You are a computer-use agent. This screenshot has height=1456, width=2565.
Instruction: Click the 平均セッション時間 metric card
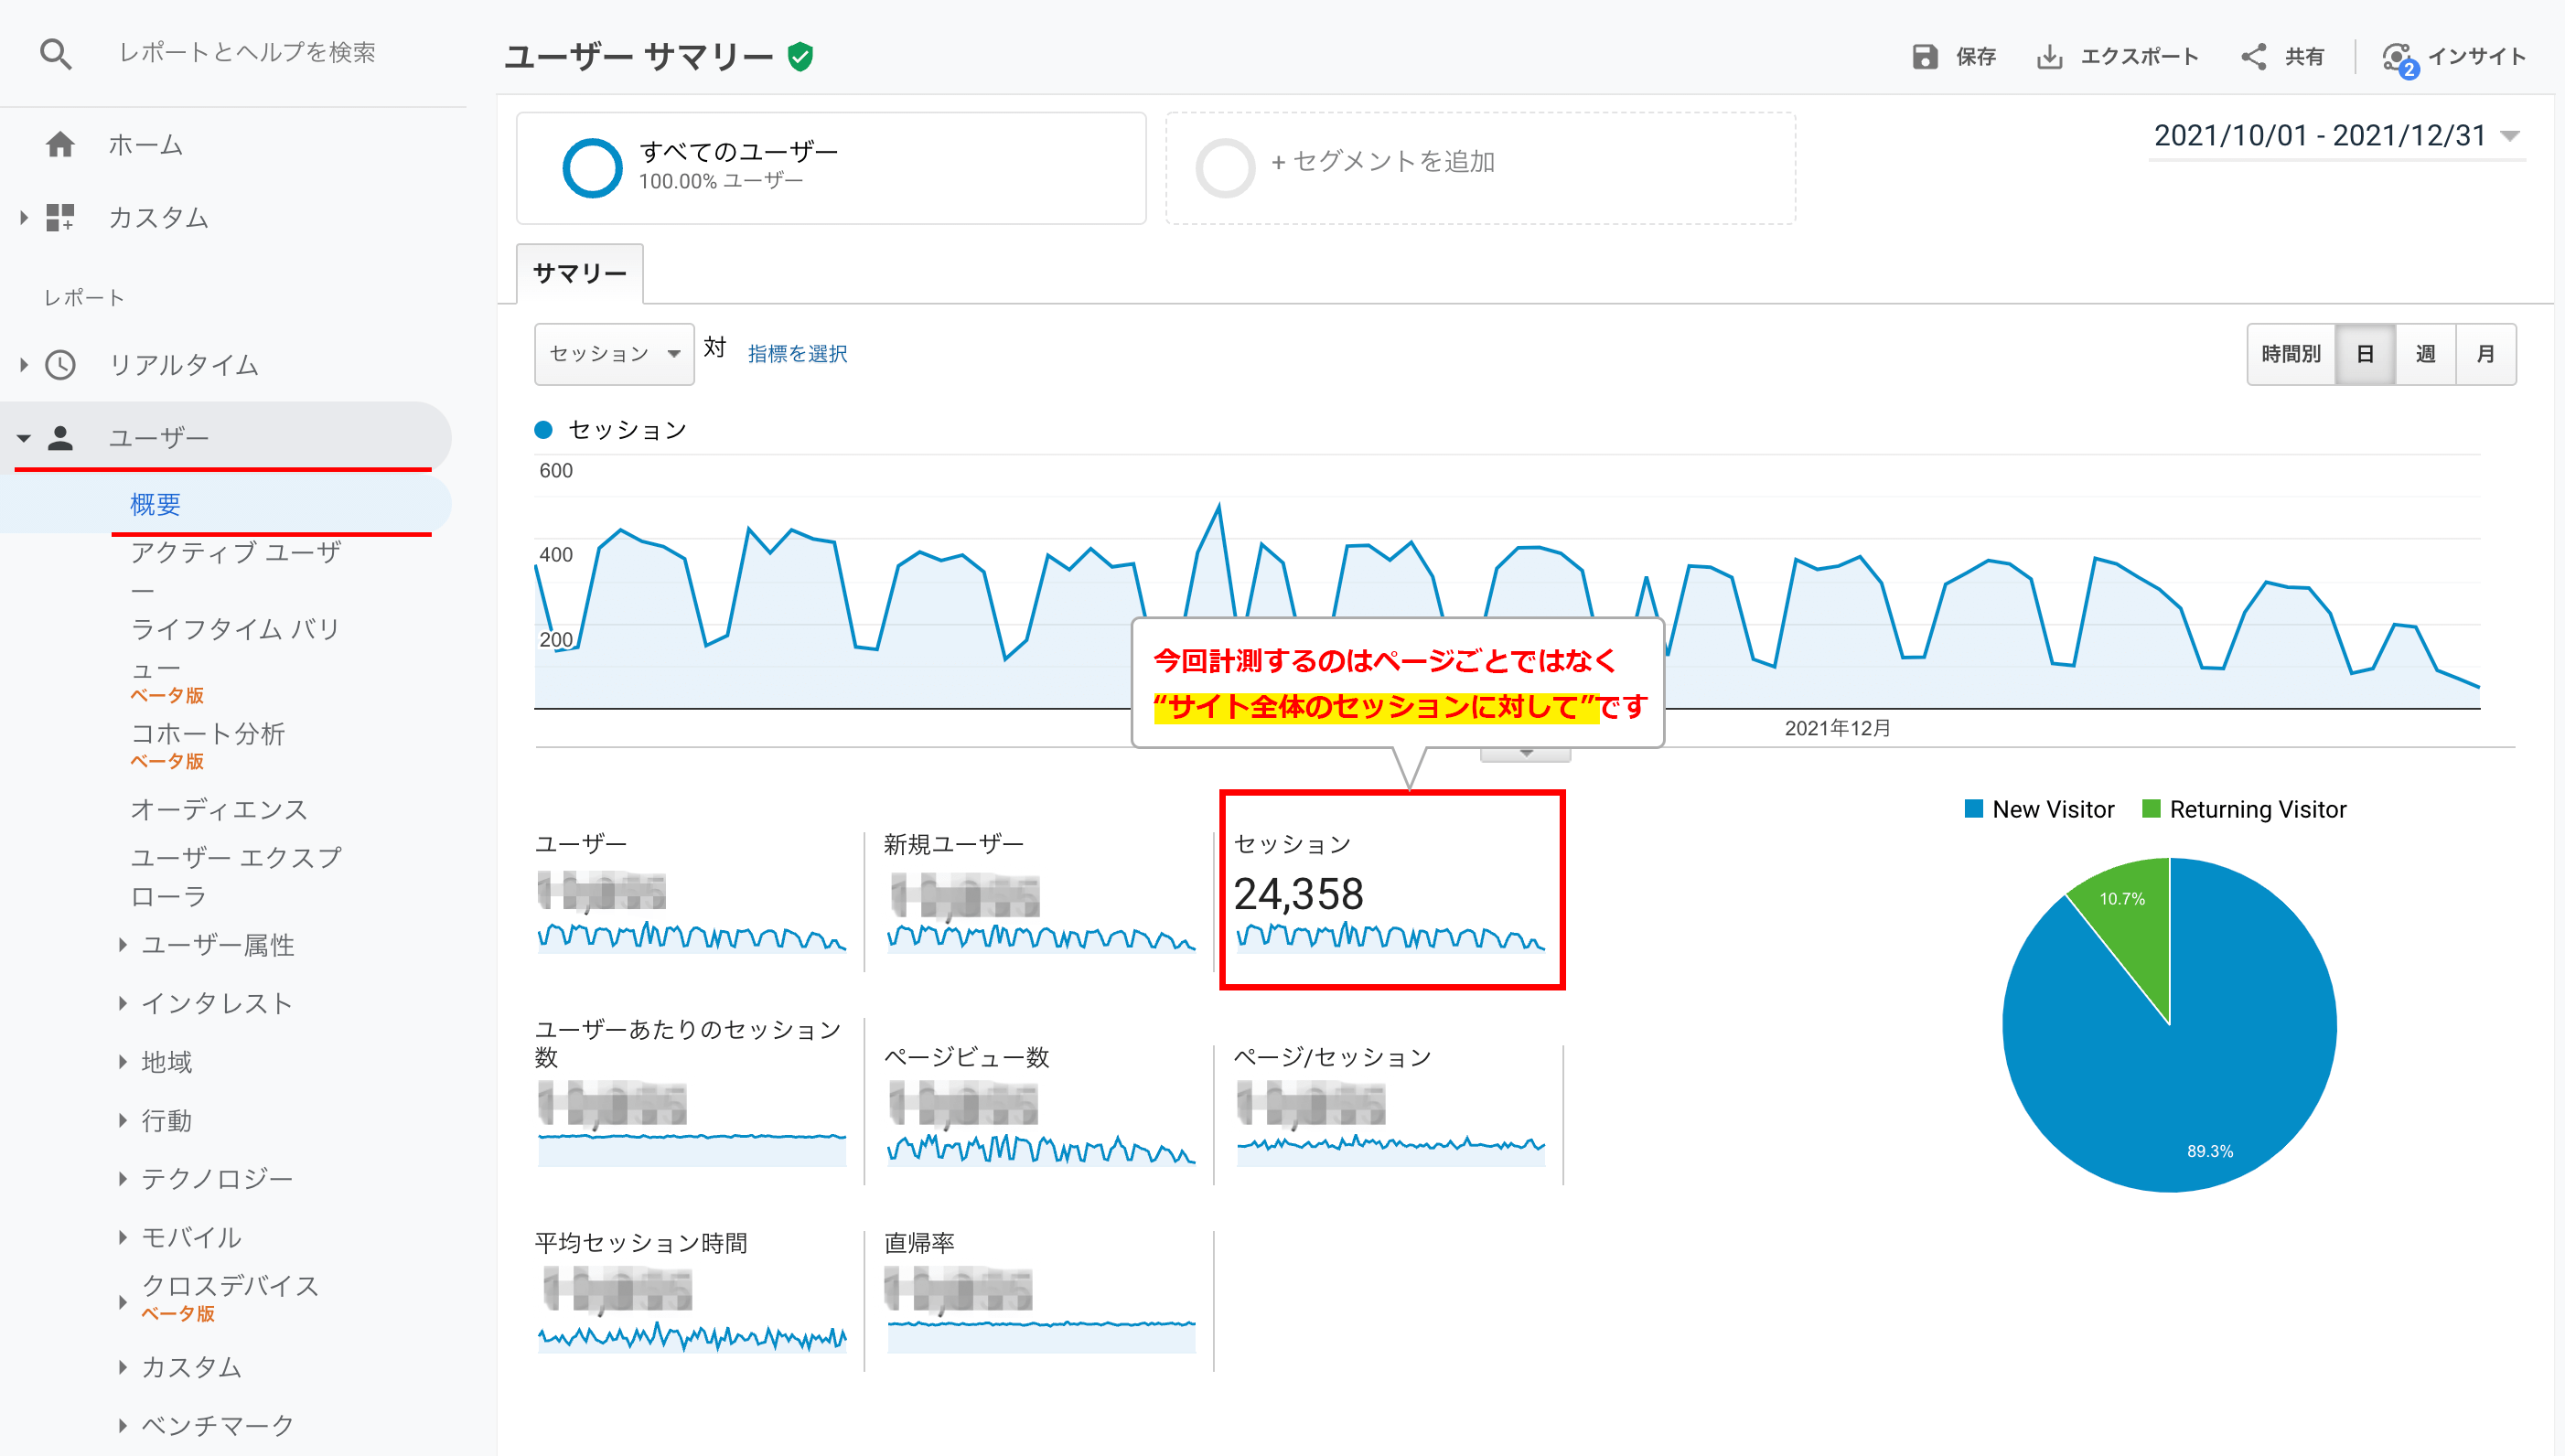[x=692, y=1294]
